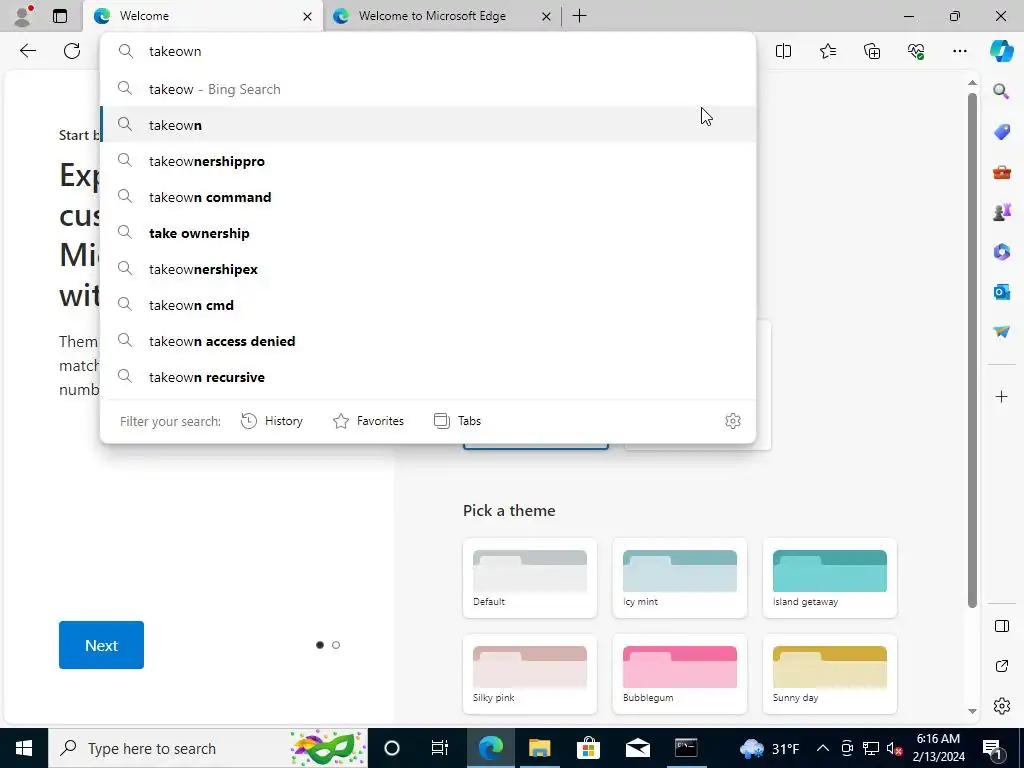Show hidden system tray icons
This screenshot has width=1024, height=768.
pyautogui.click(x=823, y=748)
